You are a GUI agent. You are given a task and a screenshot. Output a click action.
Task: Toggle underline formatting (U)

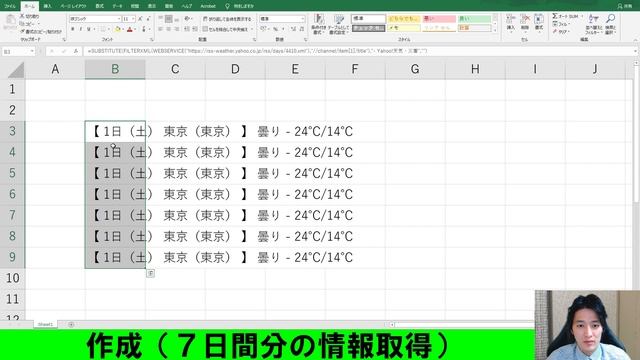point(89,29)
